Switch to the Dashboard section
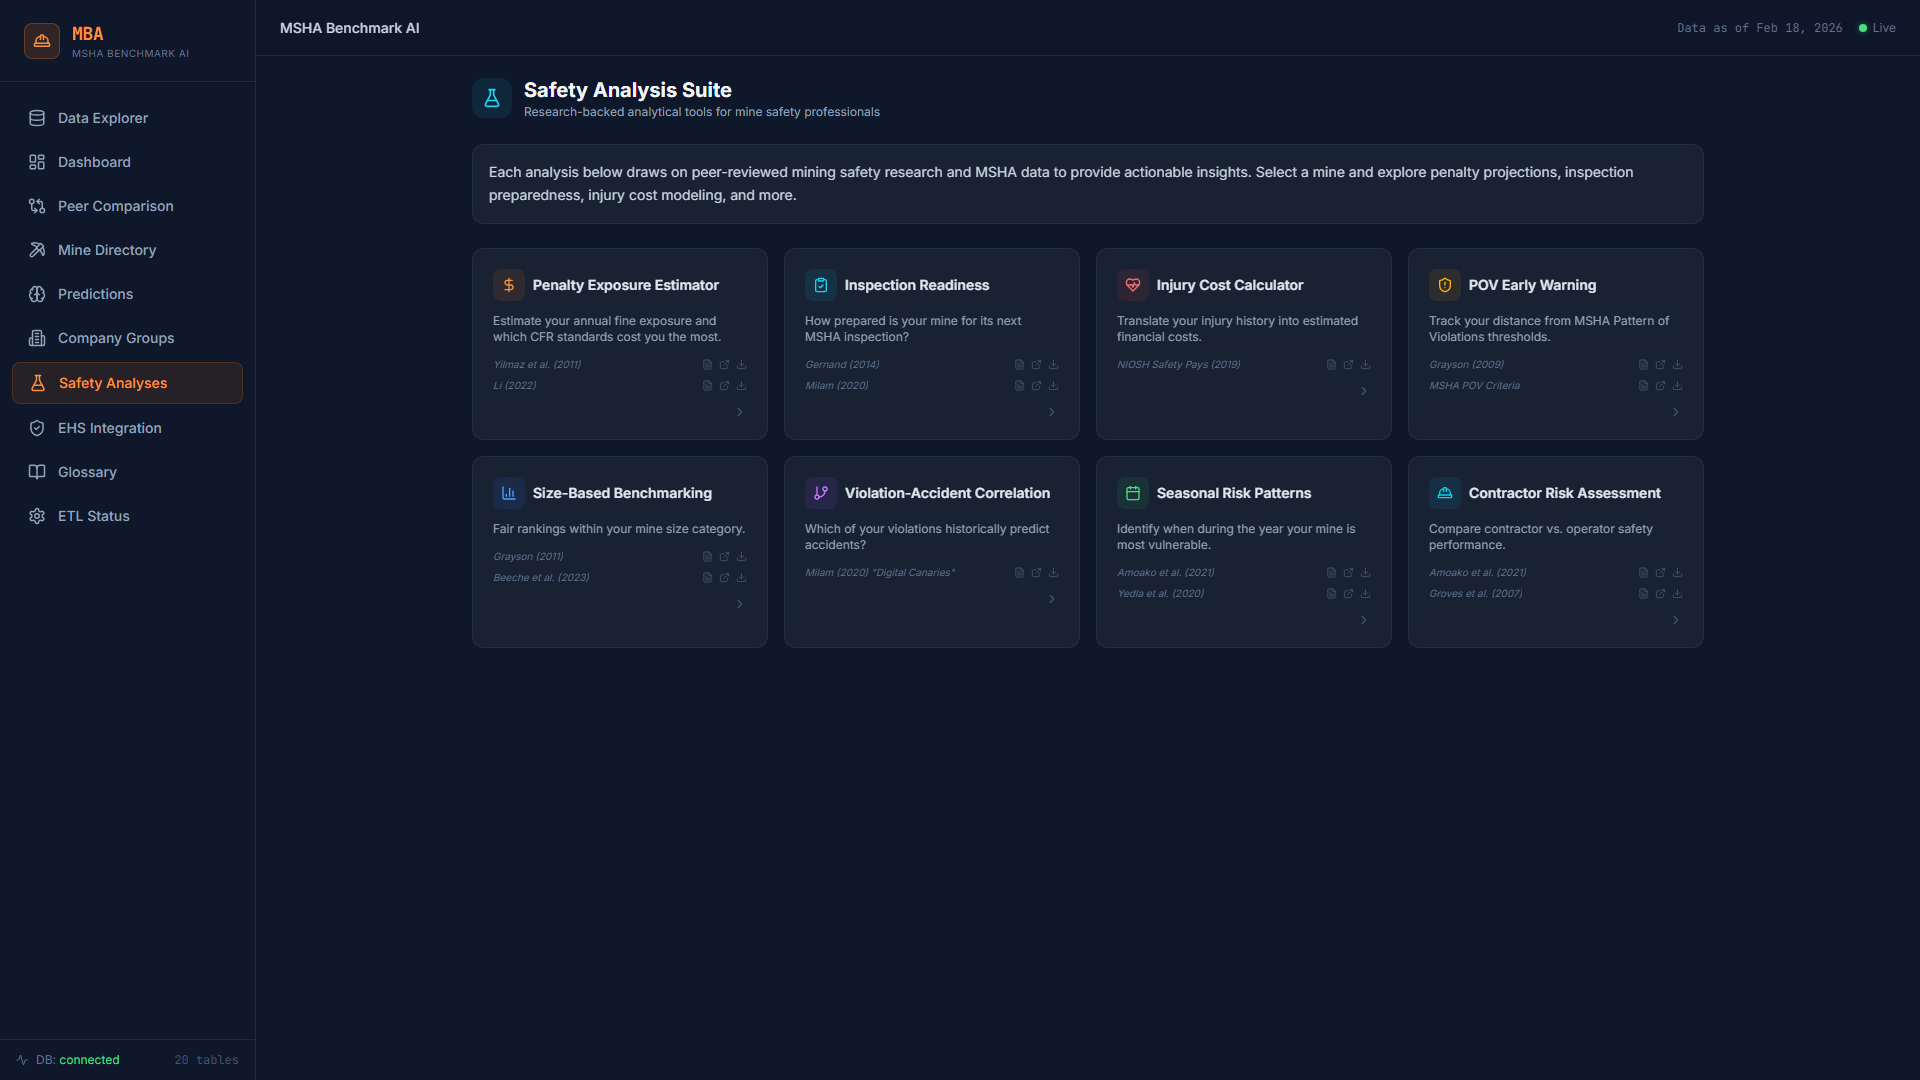 94,162
